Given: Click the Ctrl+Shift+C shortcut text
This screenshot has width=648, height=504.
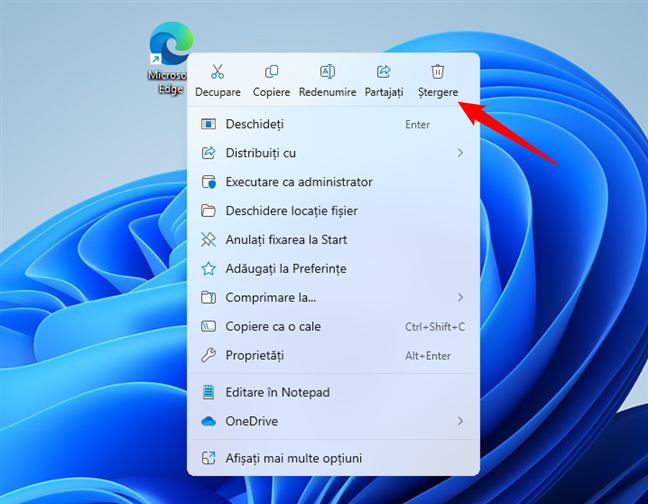Looking at the screenshot, I should tap(435, 327).
